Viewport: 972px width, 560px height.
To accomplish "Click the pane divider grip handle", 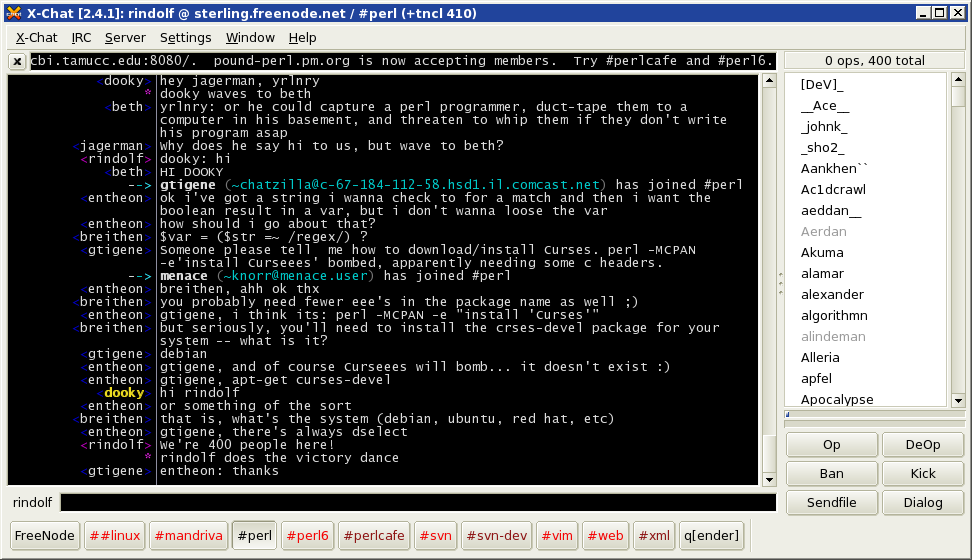I will (780, 283).
